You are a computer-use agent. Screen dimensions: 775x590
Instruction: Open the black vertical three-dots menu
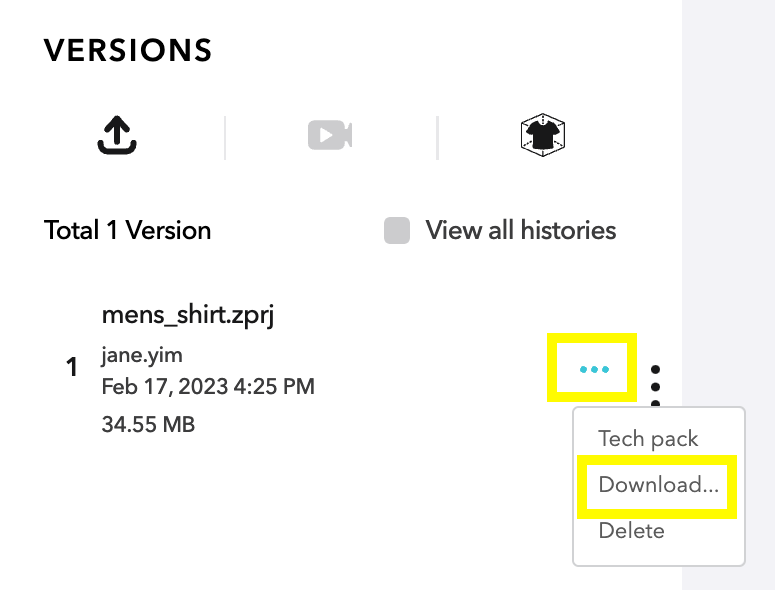tap(655, 386)
